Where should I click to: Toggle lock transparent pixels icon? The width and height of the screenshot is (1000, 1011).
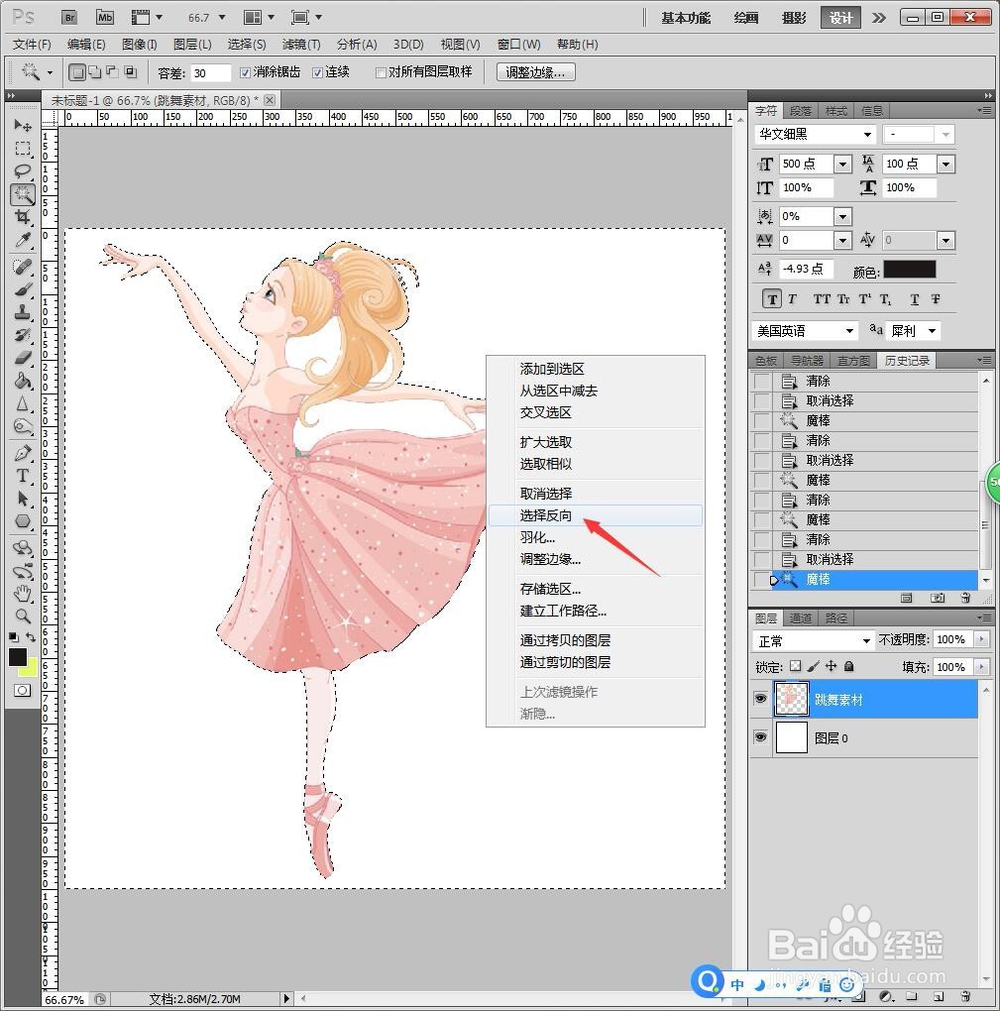tap(796, 666)
